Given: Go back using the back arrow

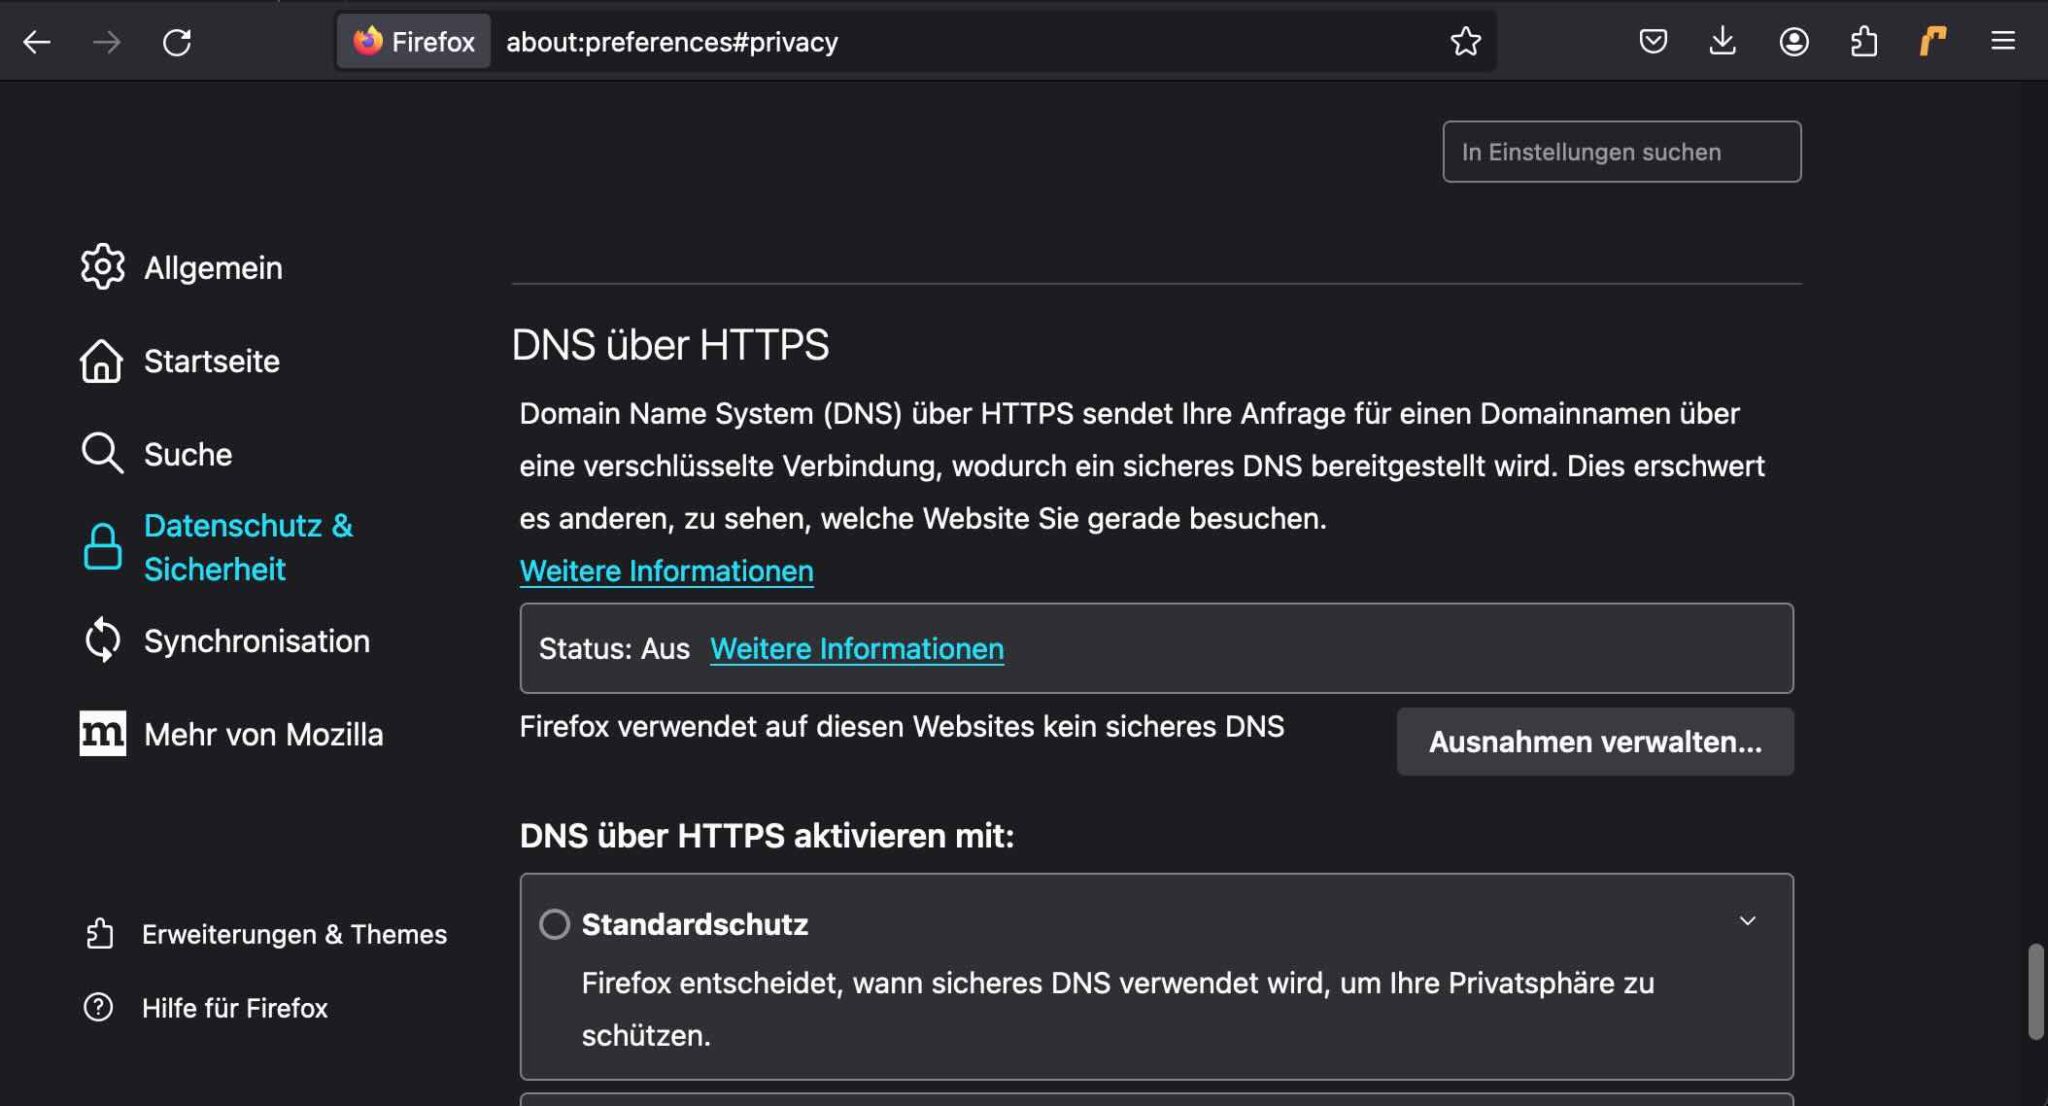Looking at the screenshot, I should [x=37, y=41].
